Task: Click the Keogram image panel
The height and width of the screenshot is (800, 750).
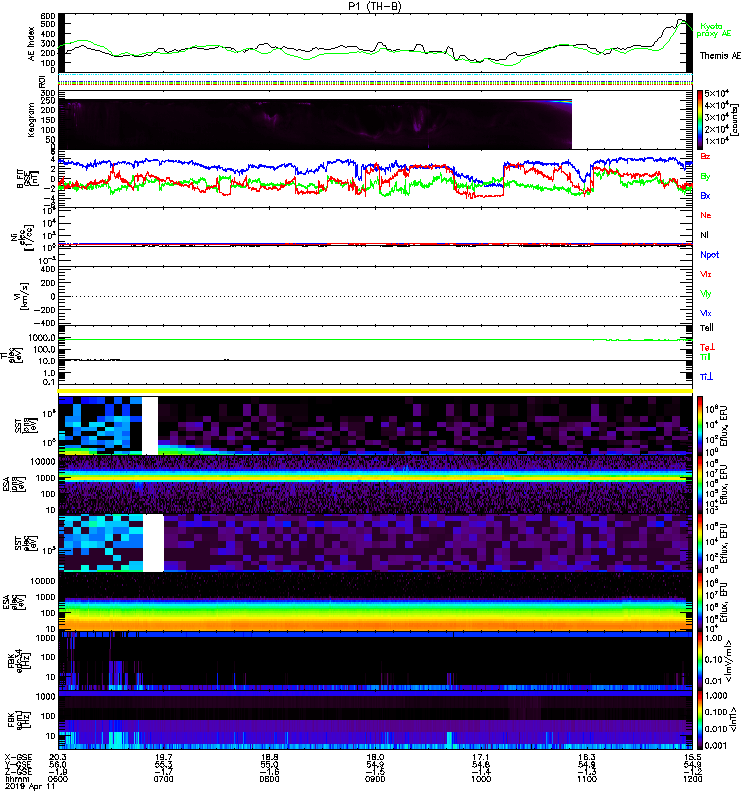Action: click(315, 124)
